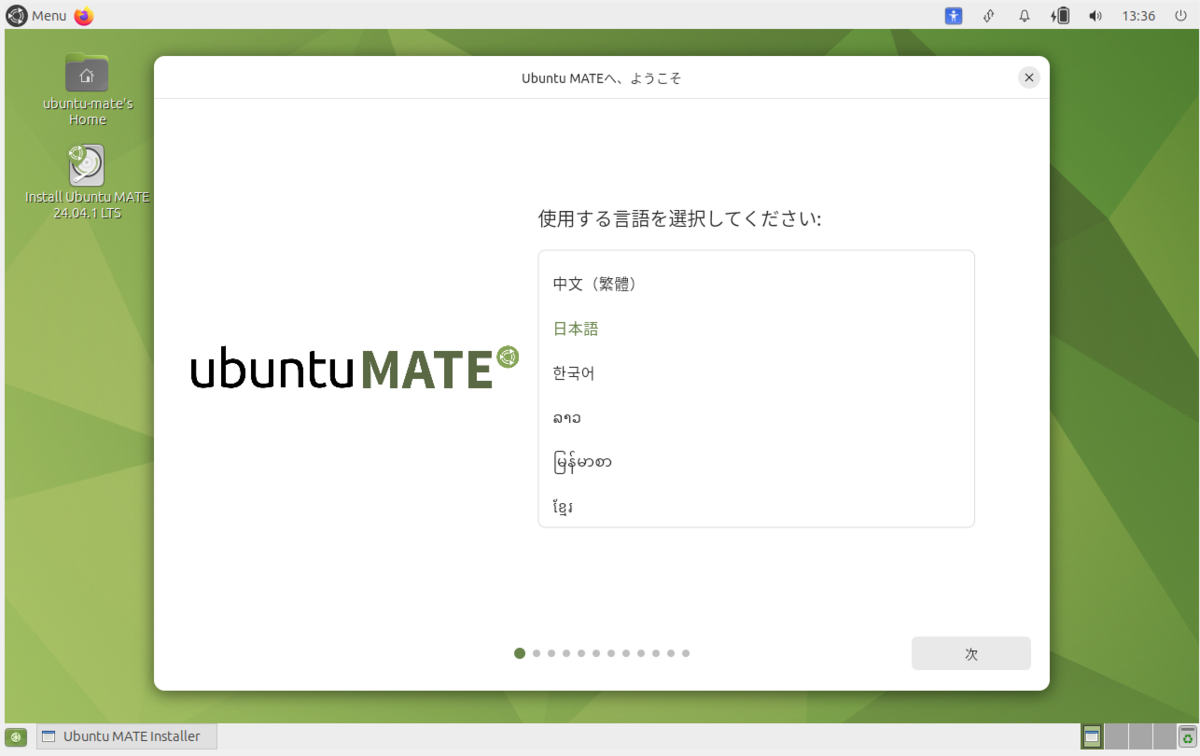Open the volume speaker indicator
This screenshot has width=1200, height=756.
[x=1095, y=16]
